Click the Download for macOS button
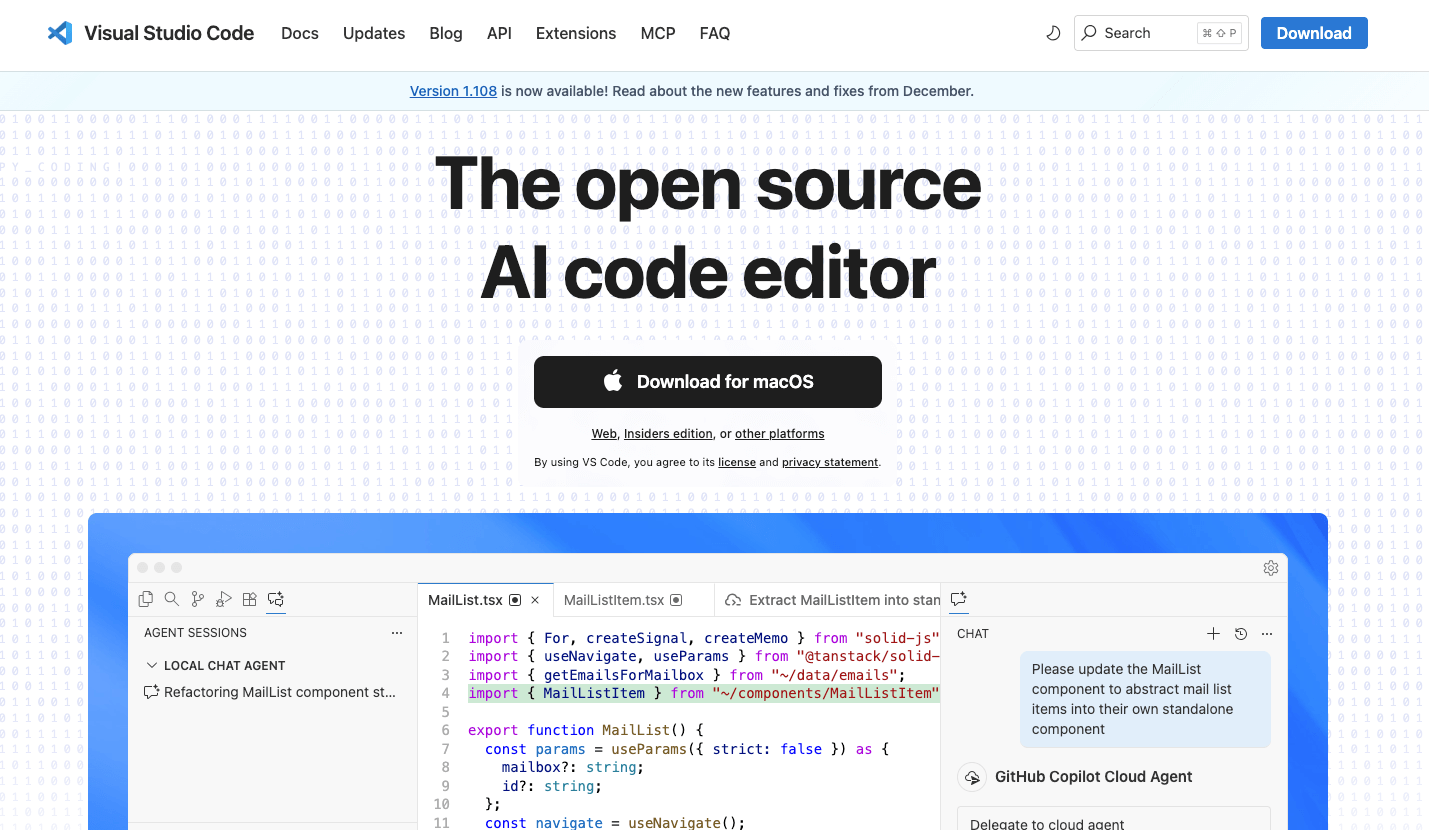Viewport: 1429px width, 830px height. (707, 382)
